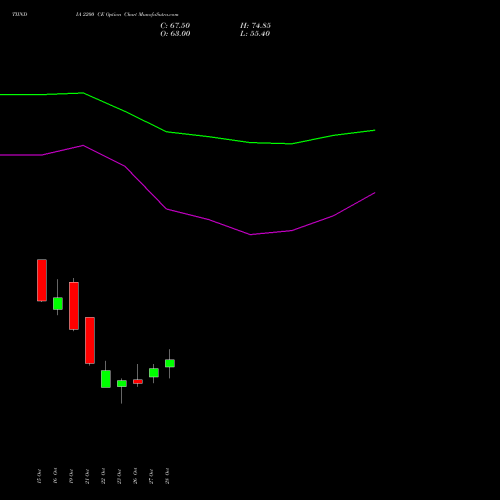The image size is (500, 500).
Task: Select the 15 Oct date label
Action: pos(39,476)
